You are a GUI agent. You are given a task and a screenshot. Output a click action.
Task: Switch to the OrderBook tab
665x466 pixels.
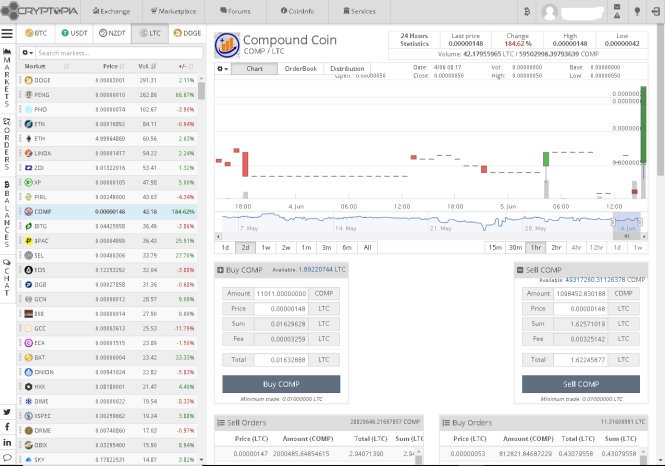[x=301, y=69]
